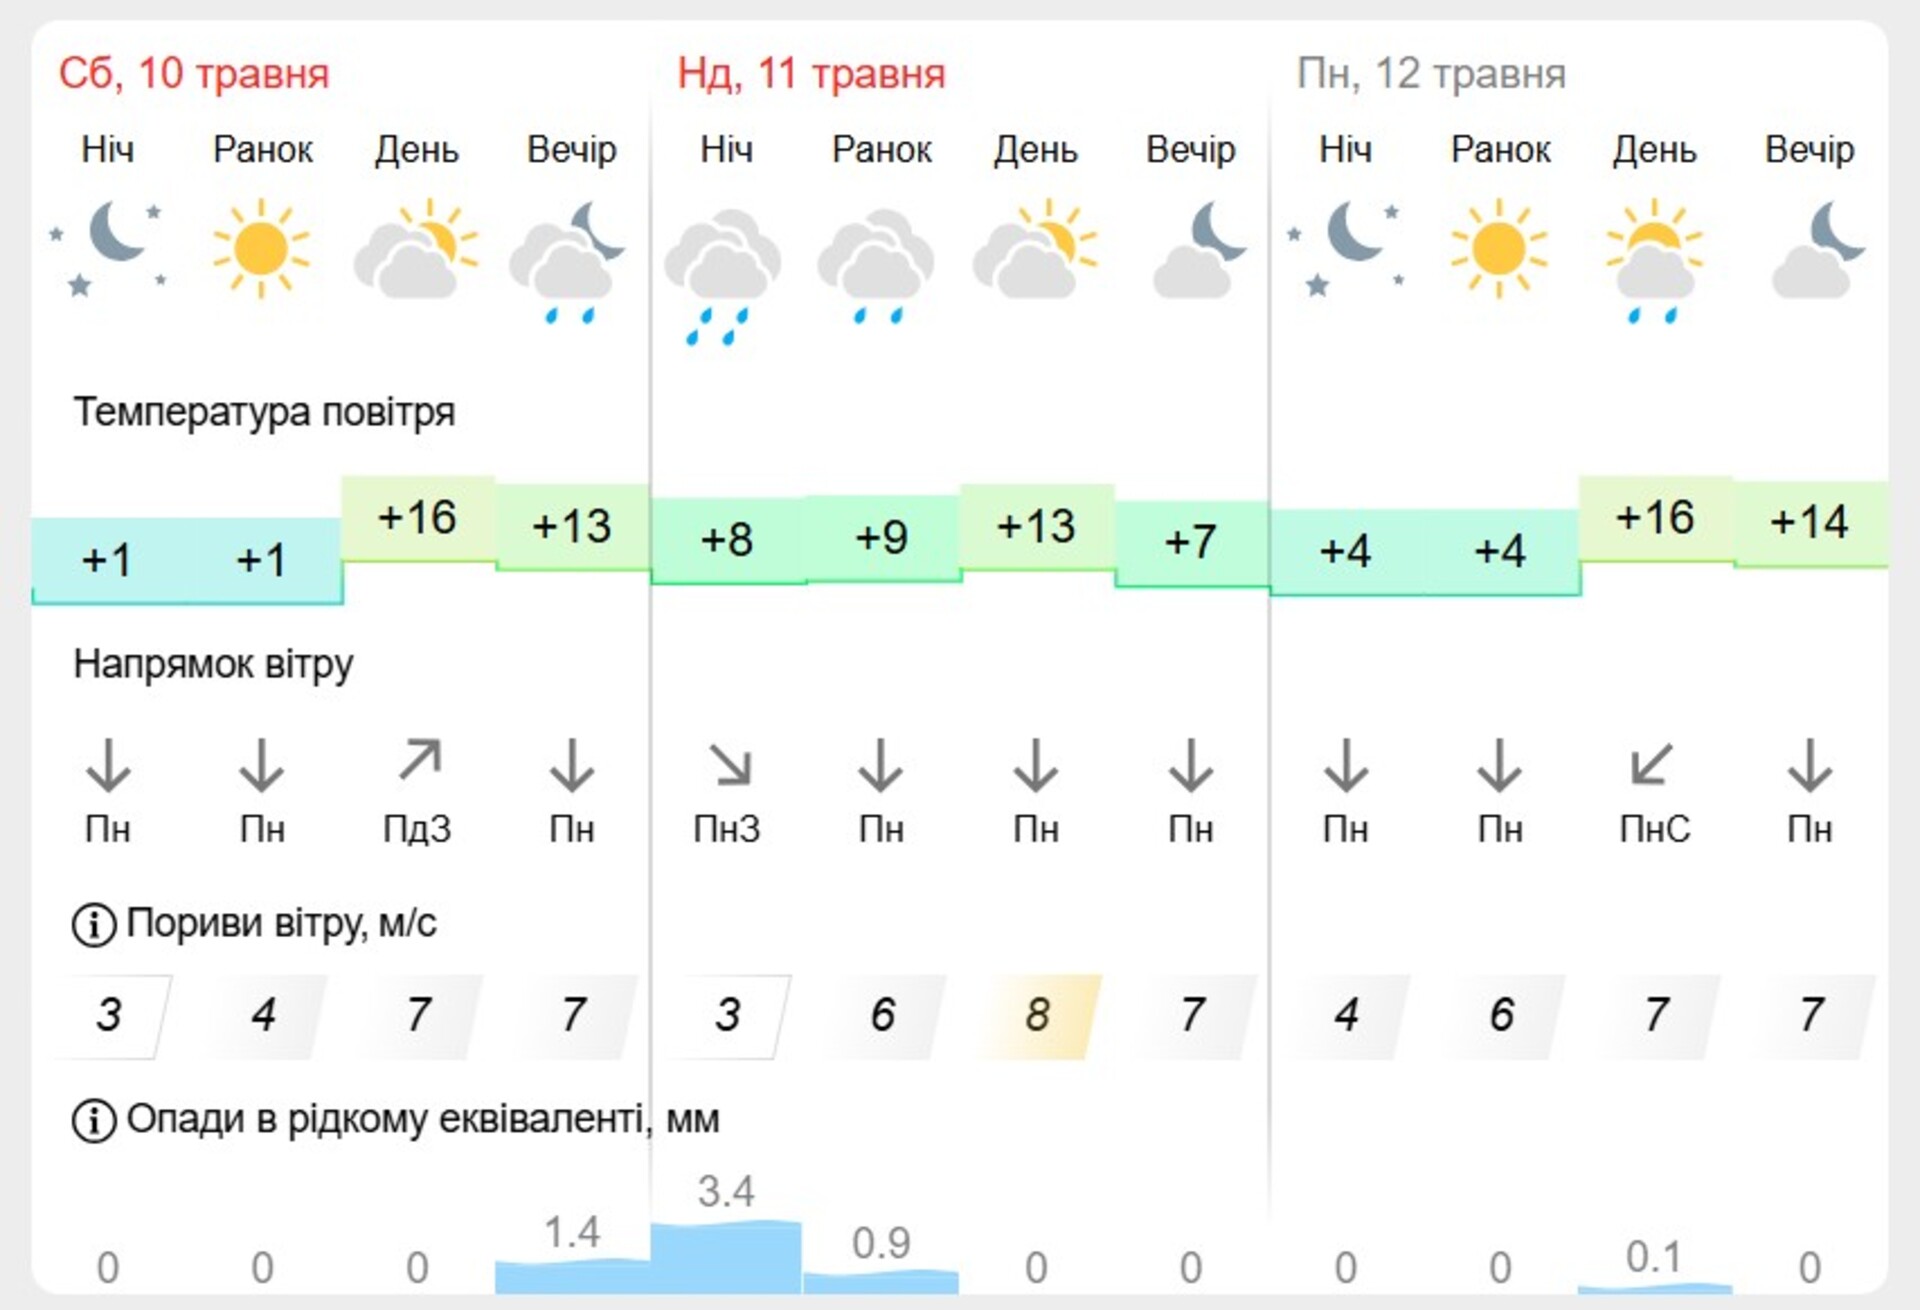The width and height of the screenshot is (1920, 1310).
Task: Click the starry moon icon for Saturday night
Action: (108, 248)
